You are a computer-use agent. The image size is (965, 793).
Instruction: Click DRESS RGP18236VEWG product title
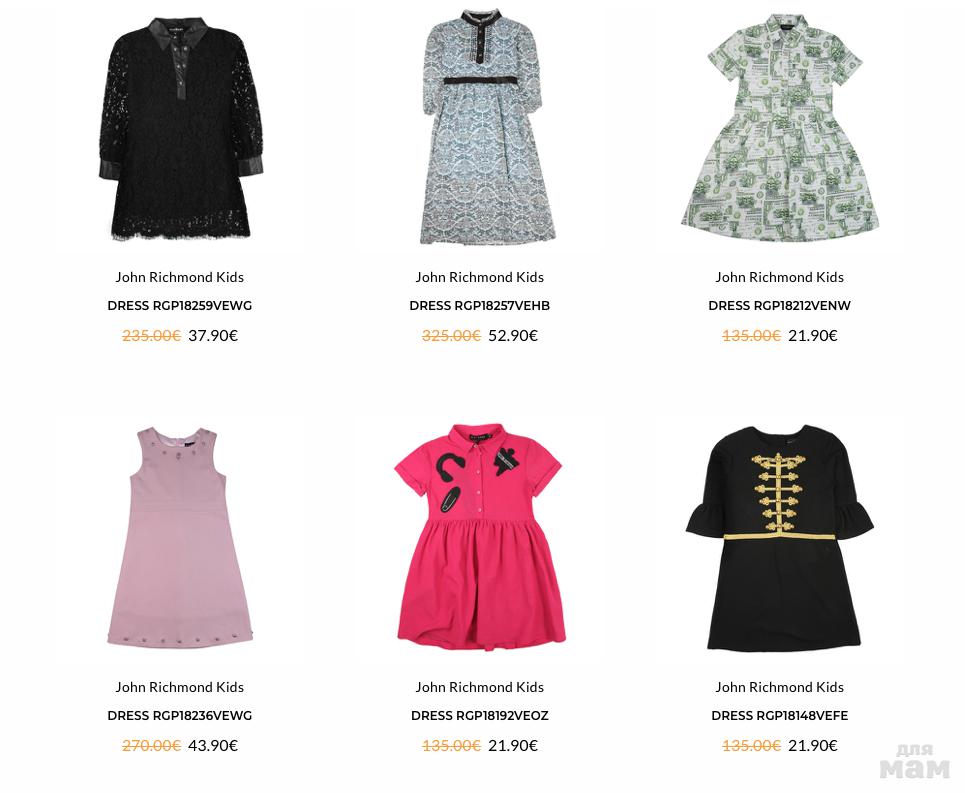180,715
